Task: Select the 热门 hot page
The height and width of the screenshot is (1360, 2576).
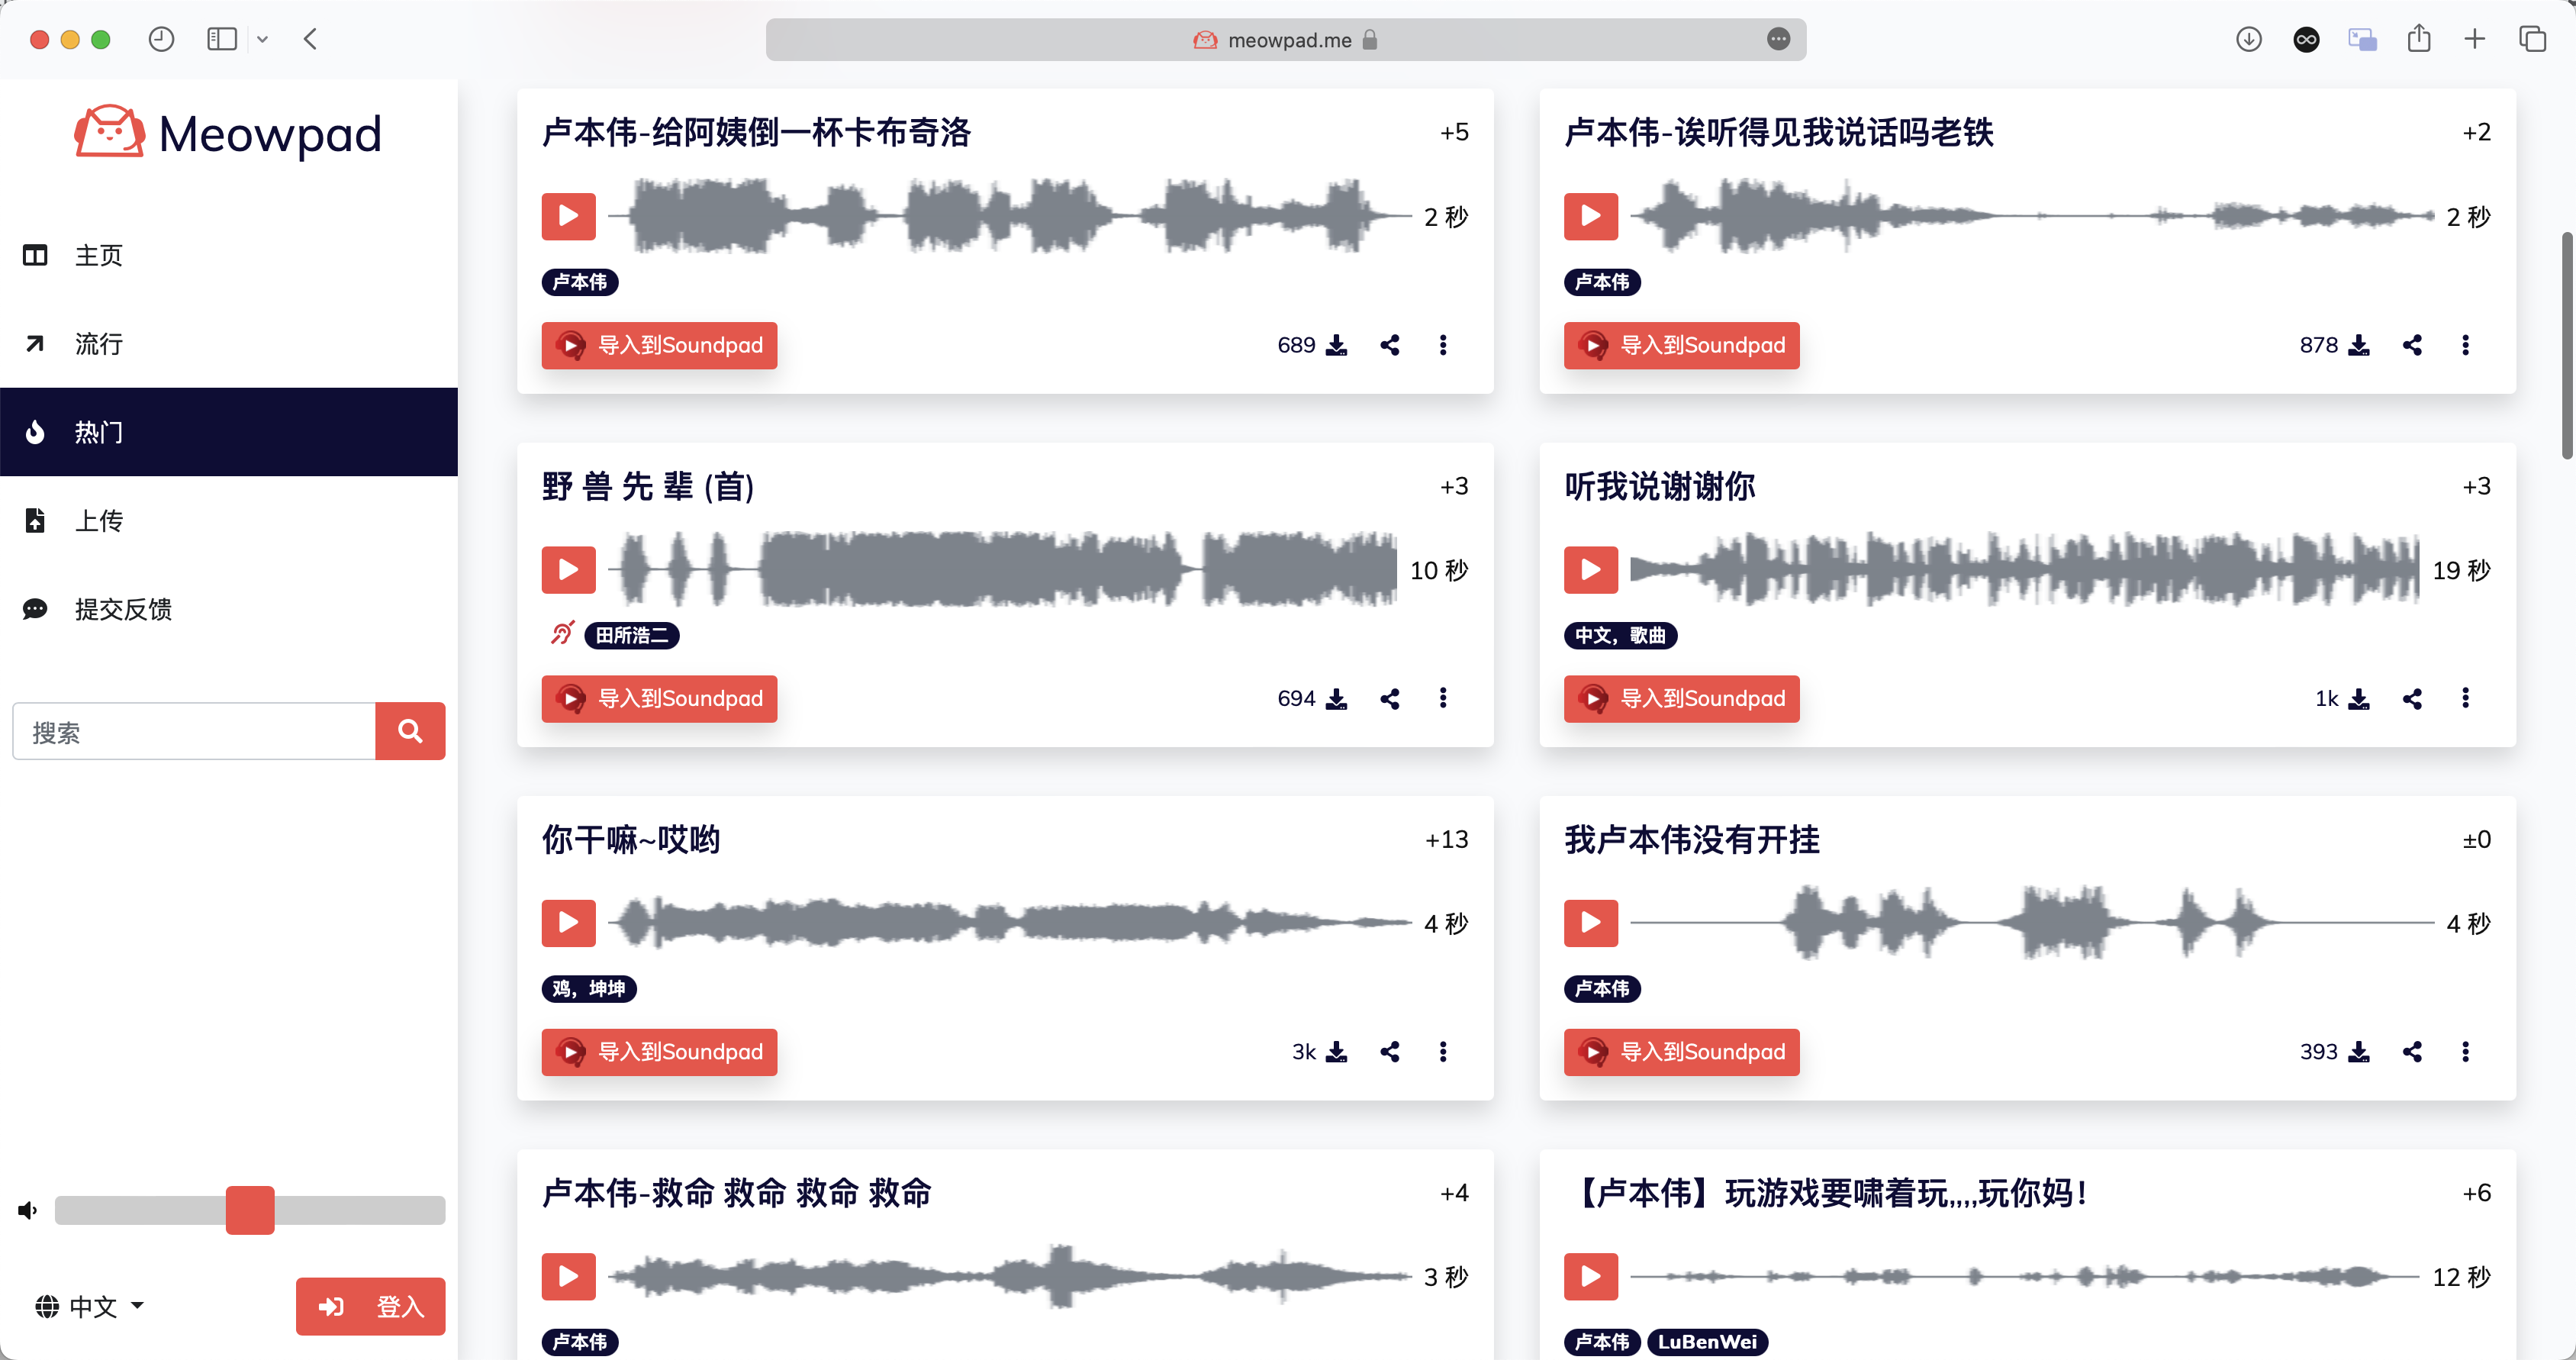Action: click(x=229, y=432)
